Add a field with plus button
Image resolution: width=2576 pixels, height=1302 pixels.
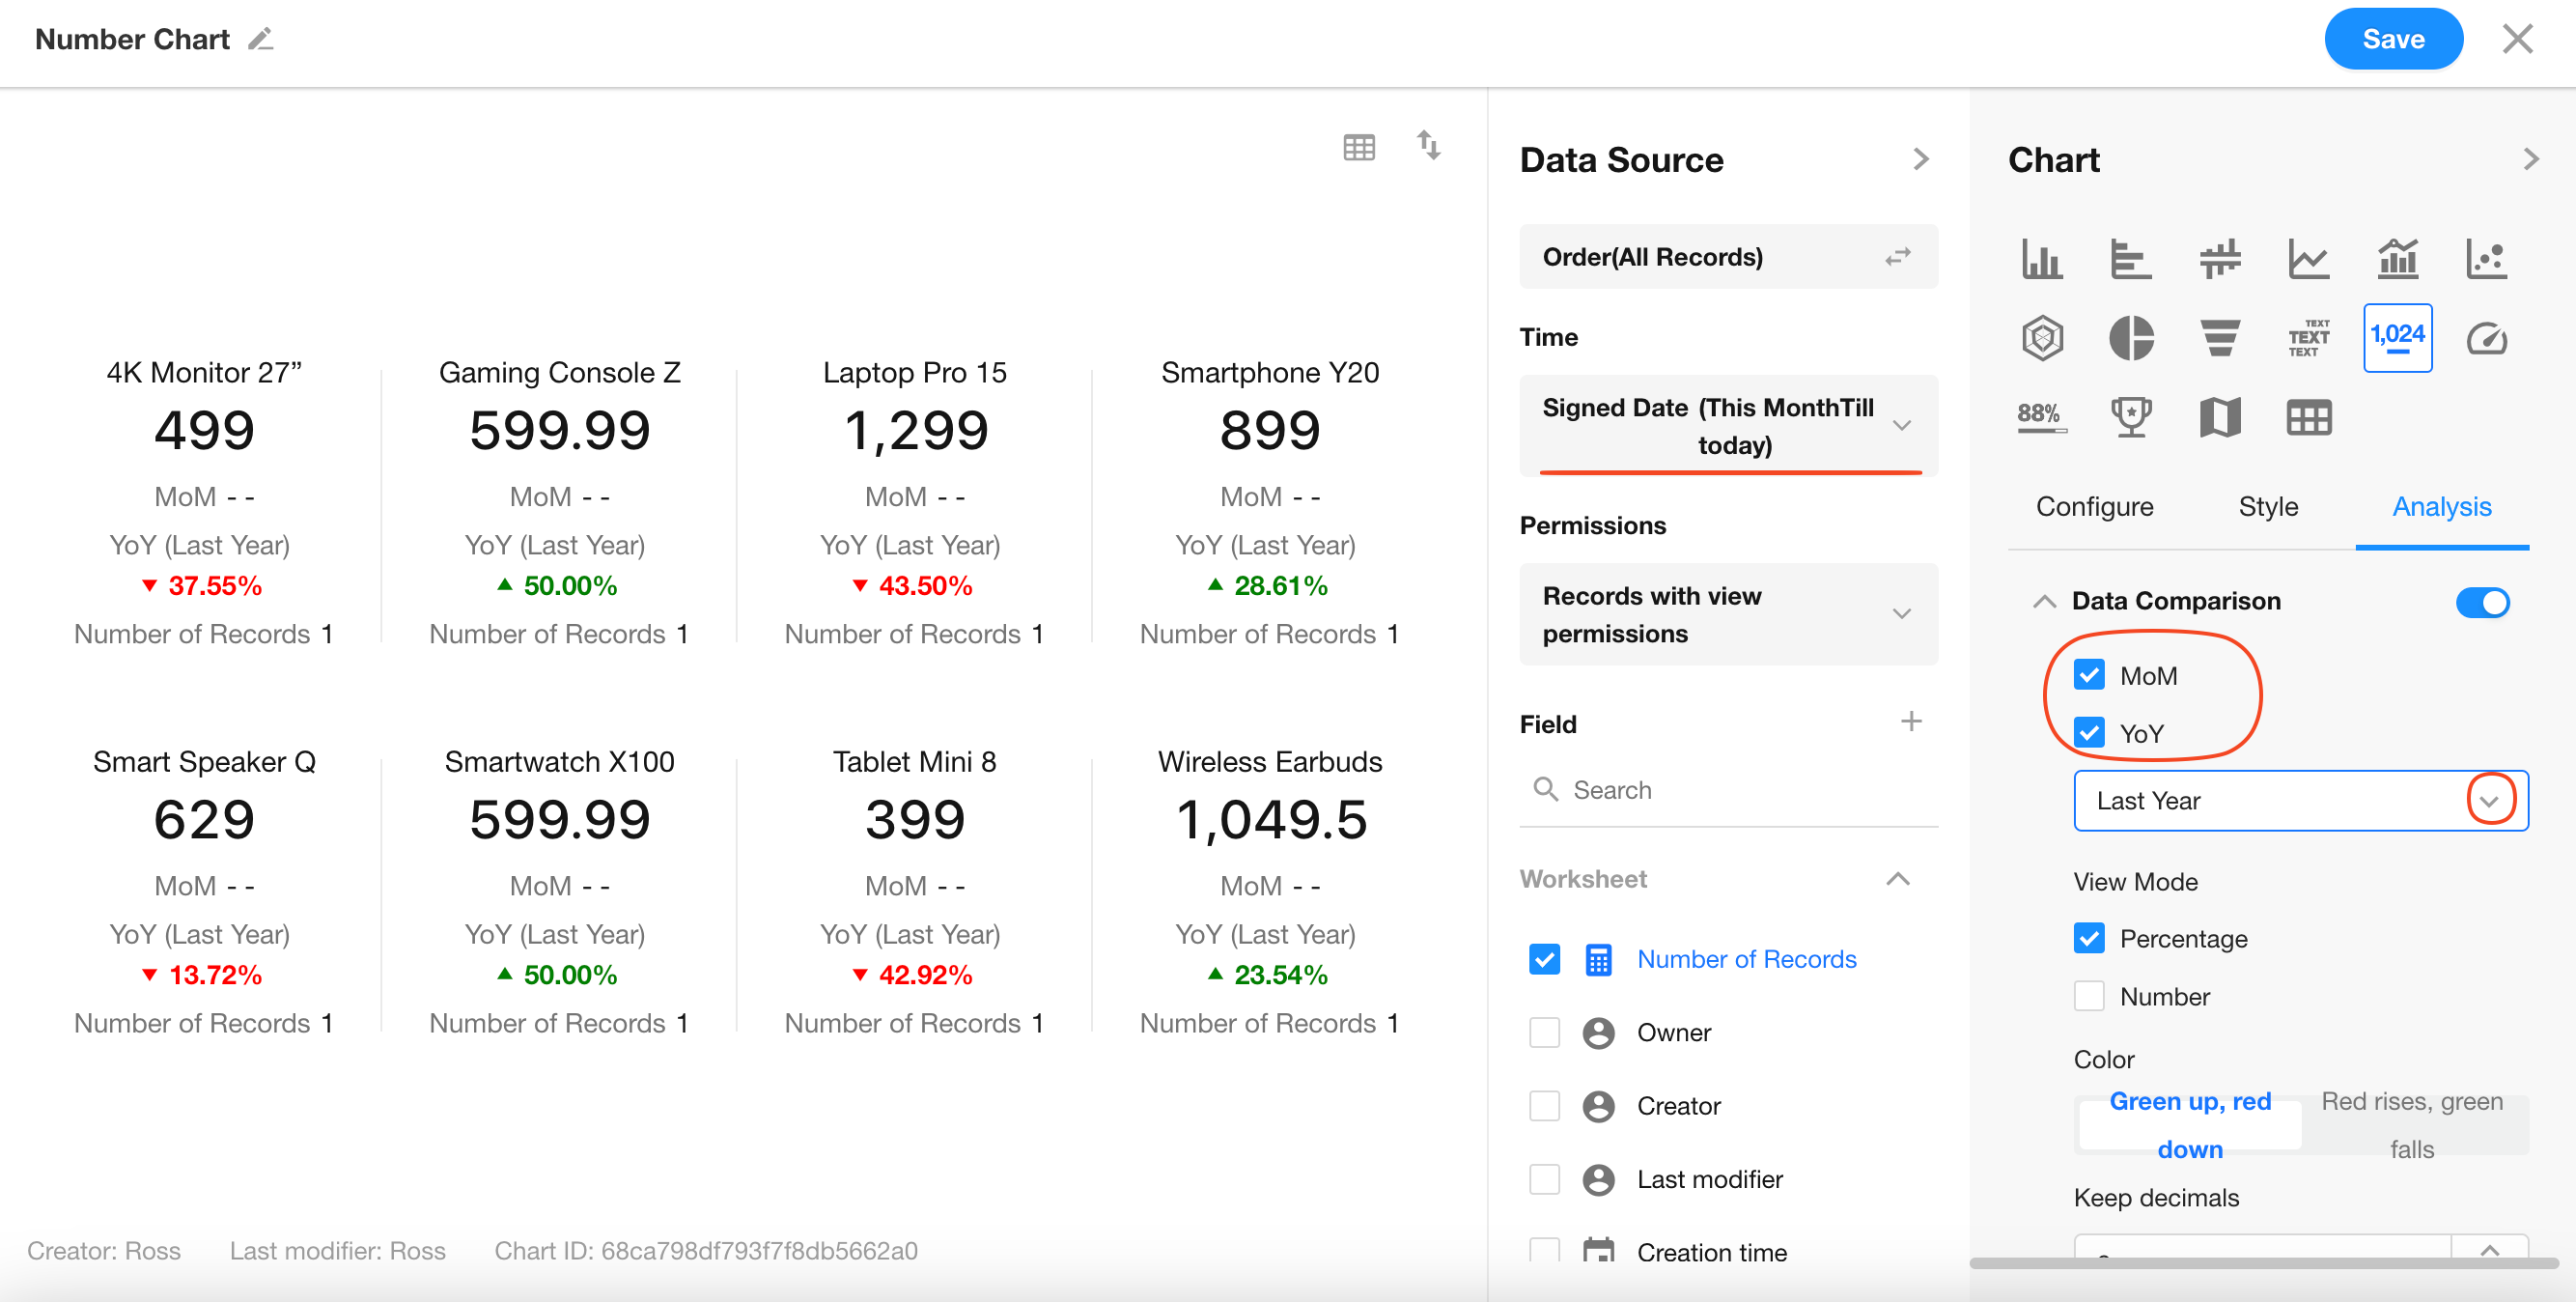[1910, 722]
